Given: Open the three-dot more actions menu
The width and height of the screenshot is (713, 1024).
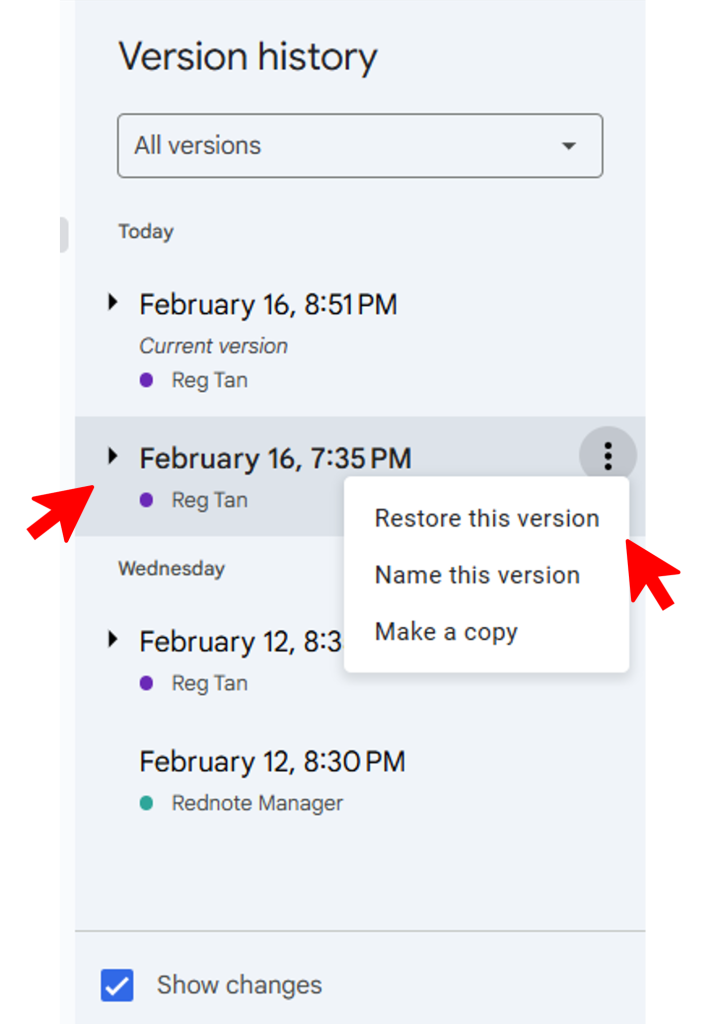Looking at the screenshot, I should (607, 457).
